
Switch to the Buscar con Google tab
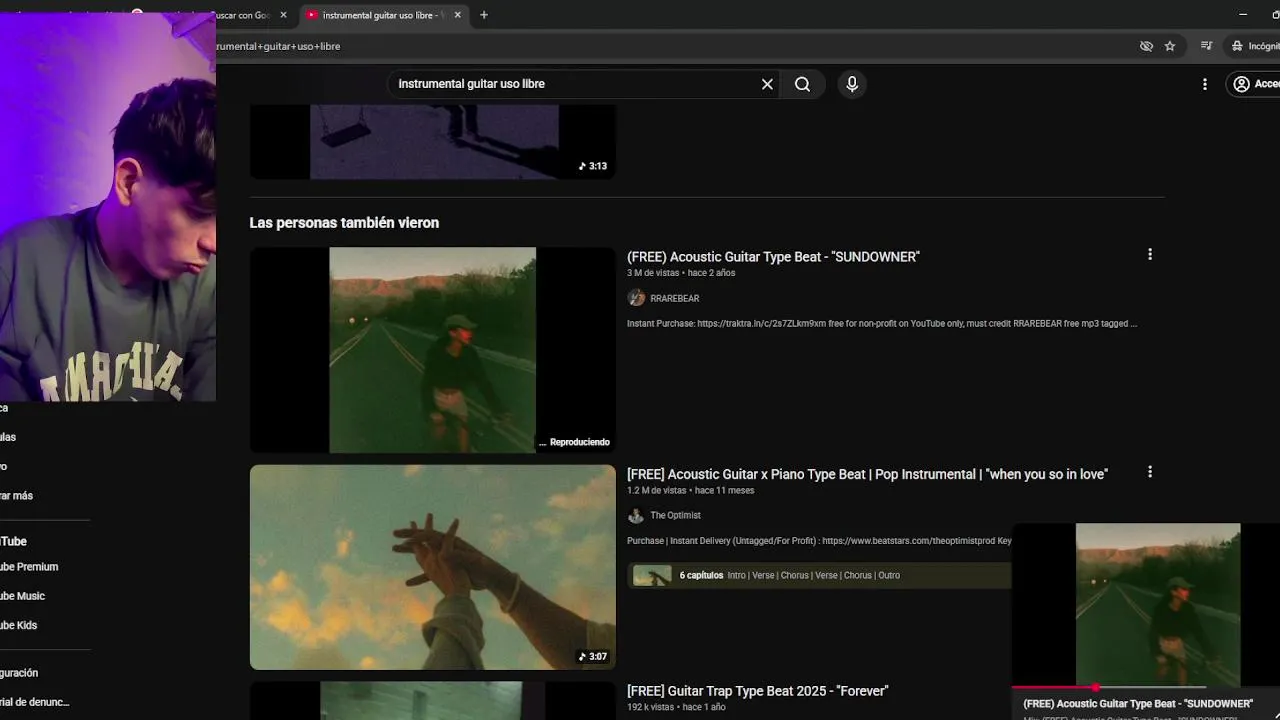click(244, 15)
